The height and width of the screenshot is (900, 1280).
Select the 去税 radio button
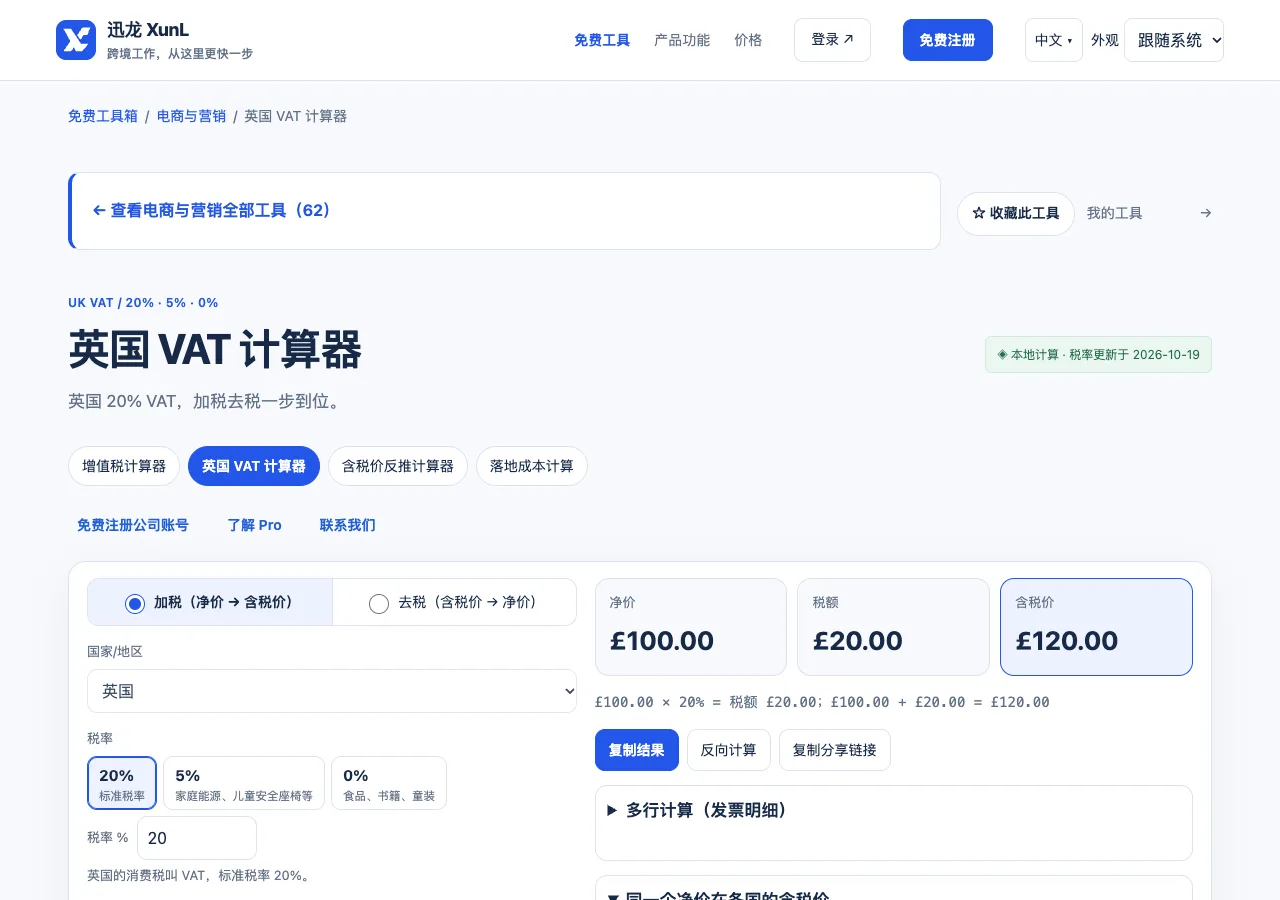click(379, 603)
